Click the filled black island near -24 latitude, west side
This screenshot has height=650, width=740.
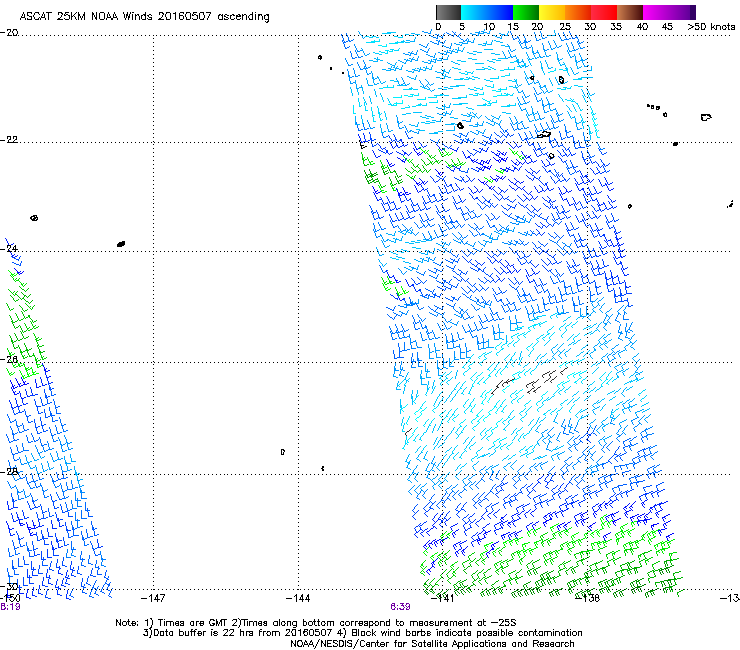coord(121,244)
